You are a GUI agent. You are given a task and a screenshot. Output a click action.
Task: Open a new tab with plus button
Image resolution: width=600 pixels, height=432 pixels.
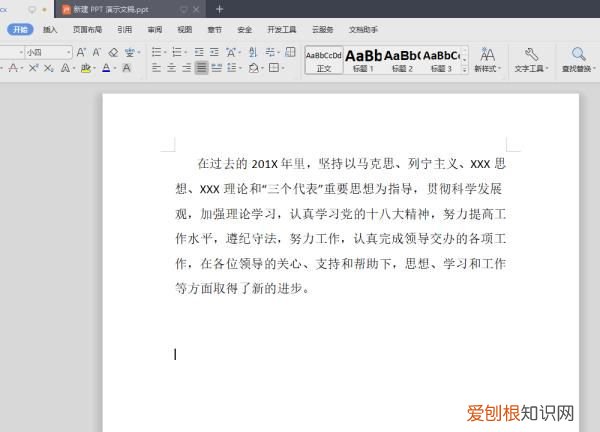click(219, 9)
